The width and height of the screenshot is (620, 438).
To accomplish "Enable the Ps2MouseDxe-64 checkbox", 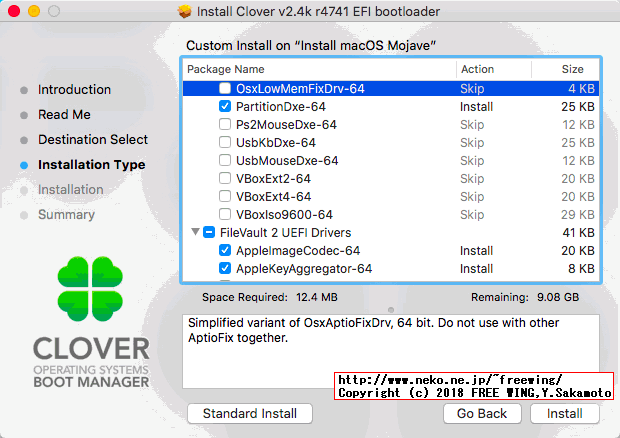I will click(225, 124).
